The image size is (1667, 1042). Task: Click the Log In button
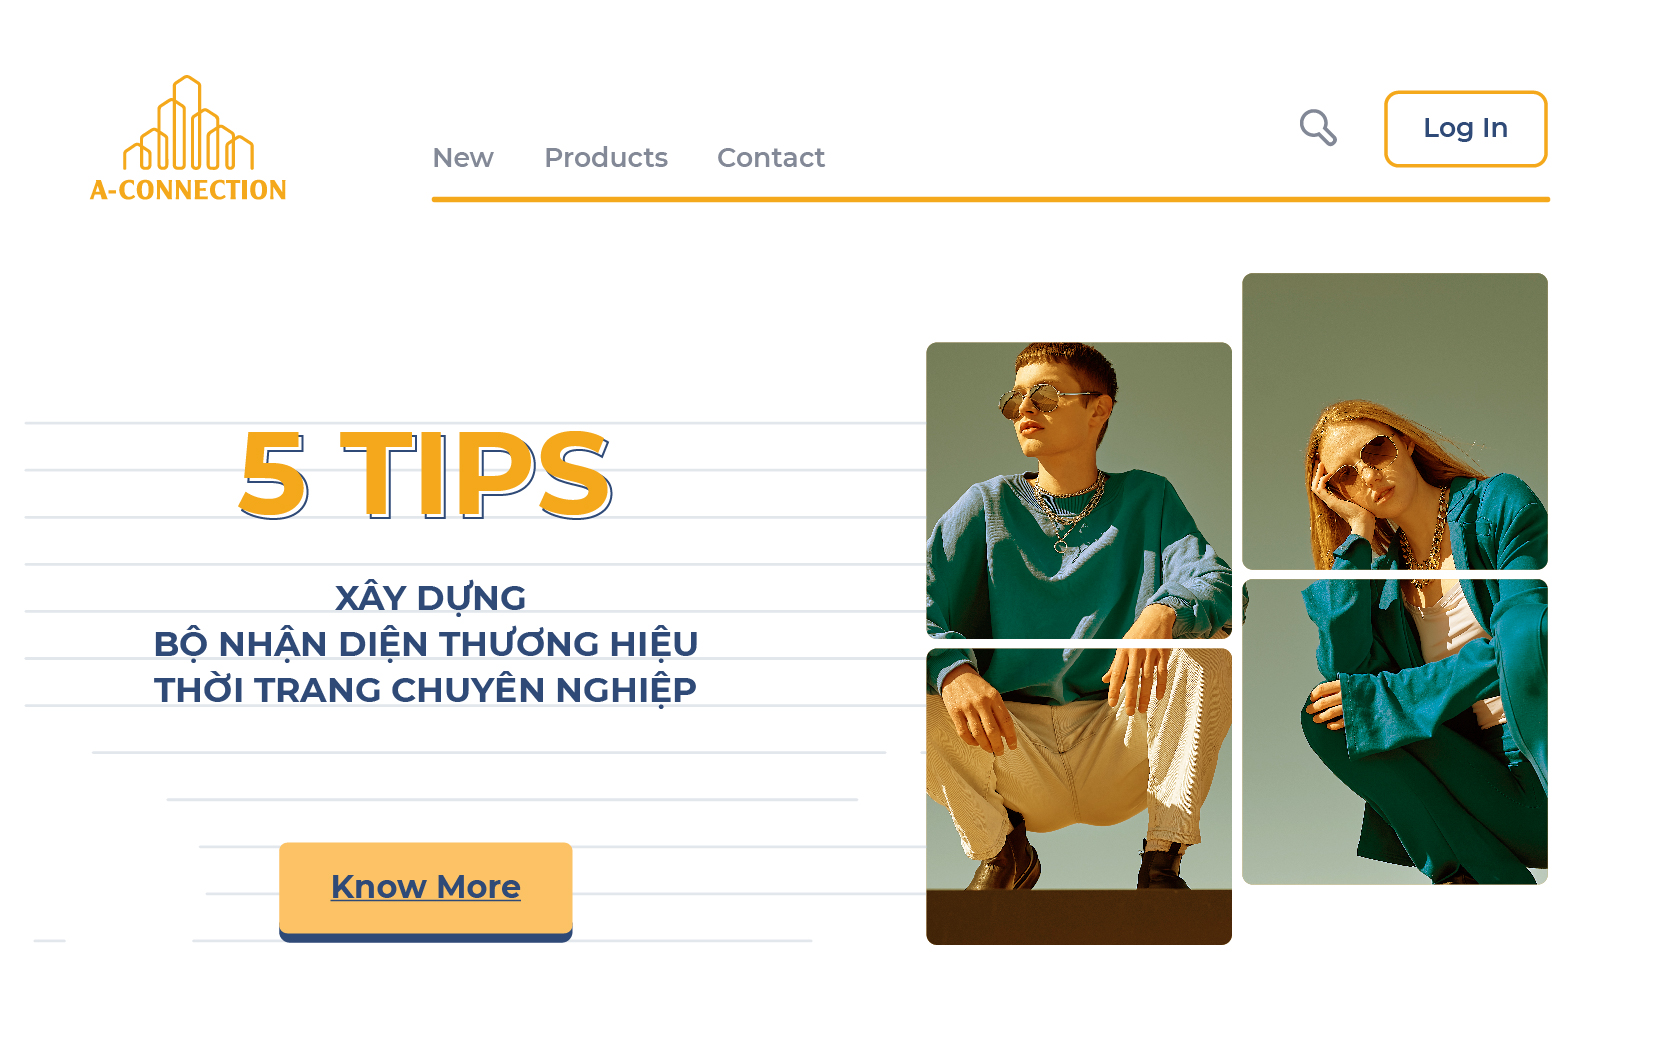tap(1466, 129)
